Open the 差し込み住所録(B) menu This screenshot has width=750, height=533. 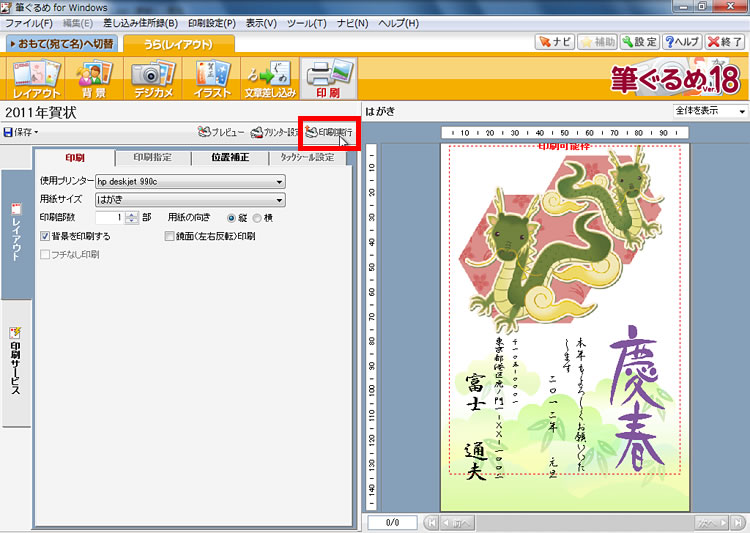(x=141, y=23)
